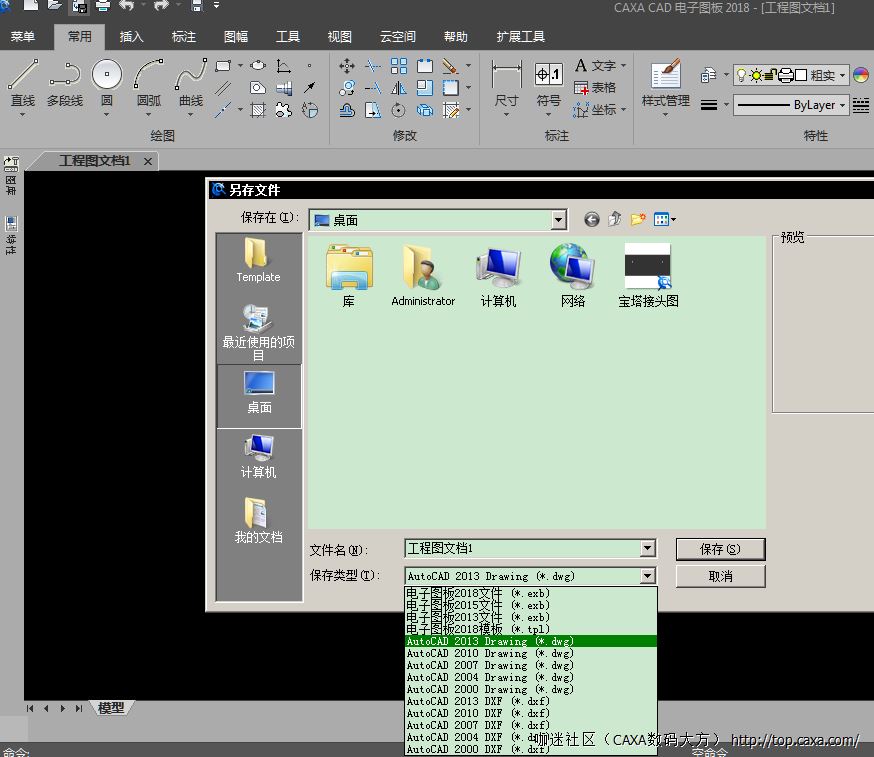Screen dimensions: 874x757
Task: Pick 电子图板2018文件 (*.exb) file type
Action: (478, 593)
